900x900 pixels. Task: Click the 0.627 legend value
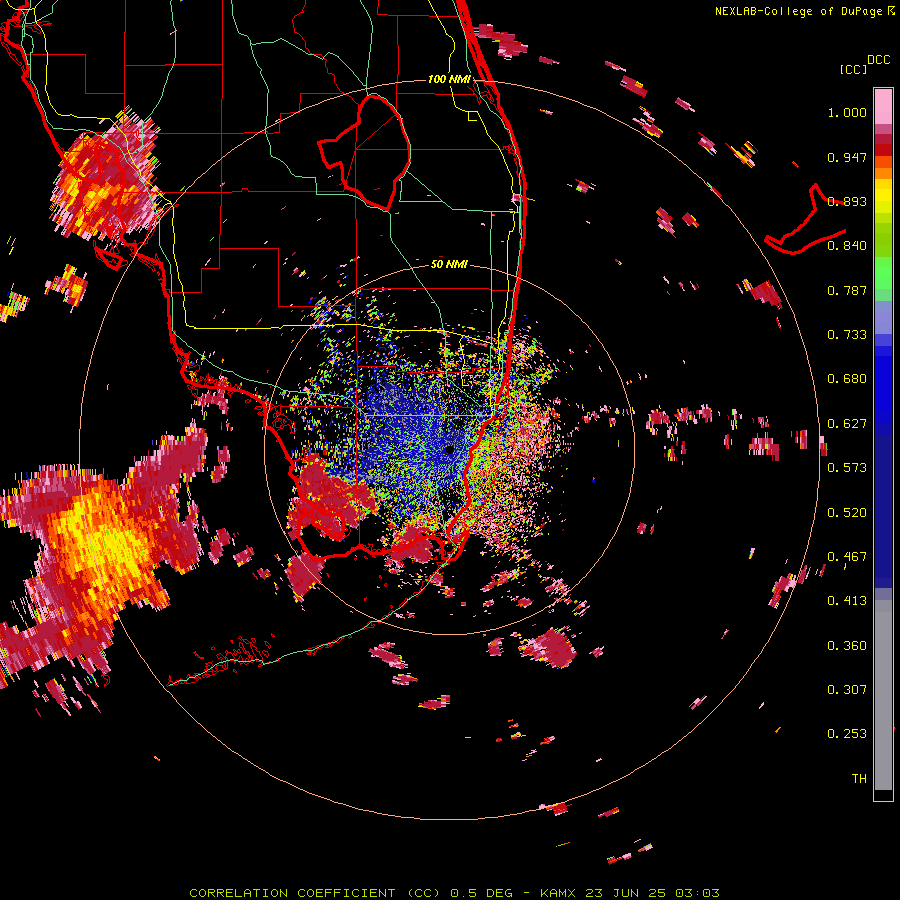(x=847, y=424)
